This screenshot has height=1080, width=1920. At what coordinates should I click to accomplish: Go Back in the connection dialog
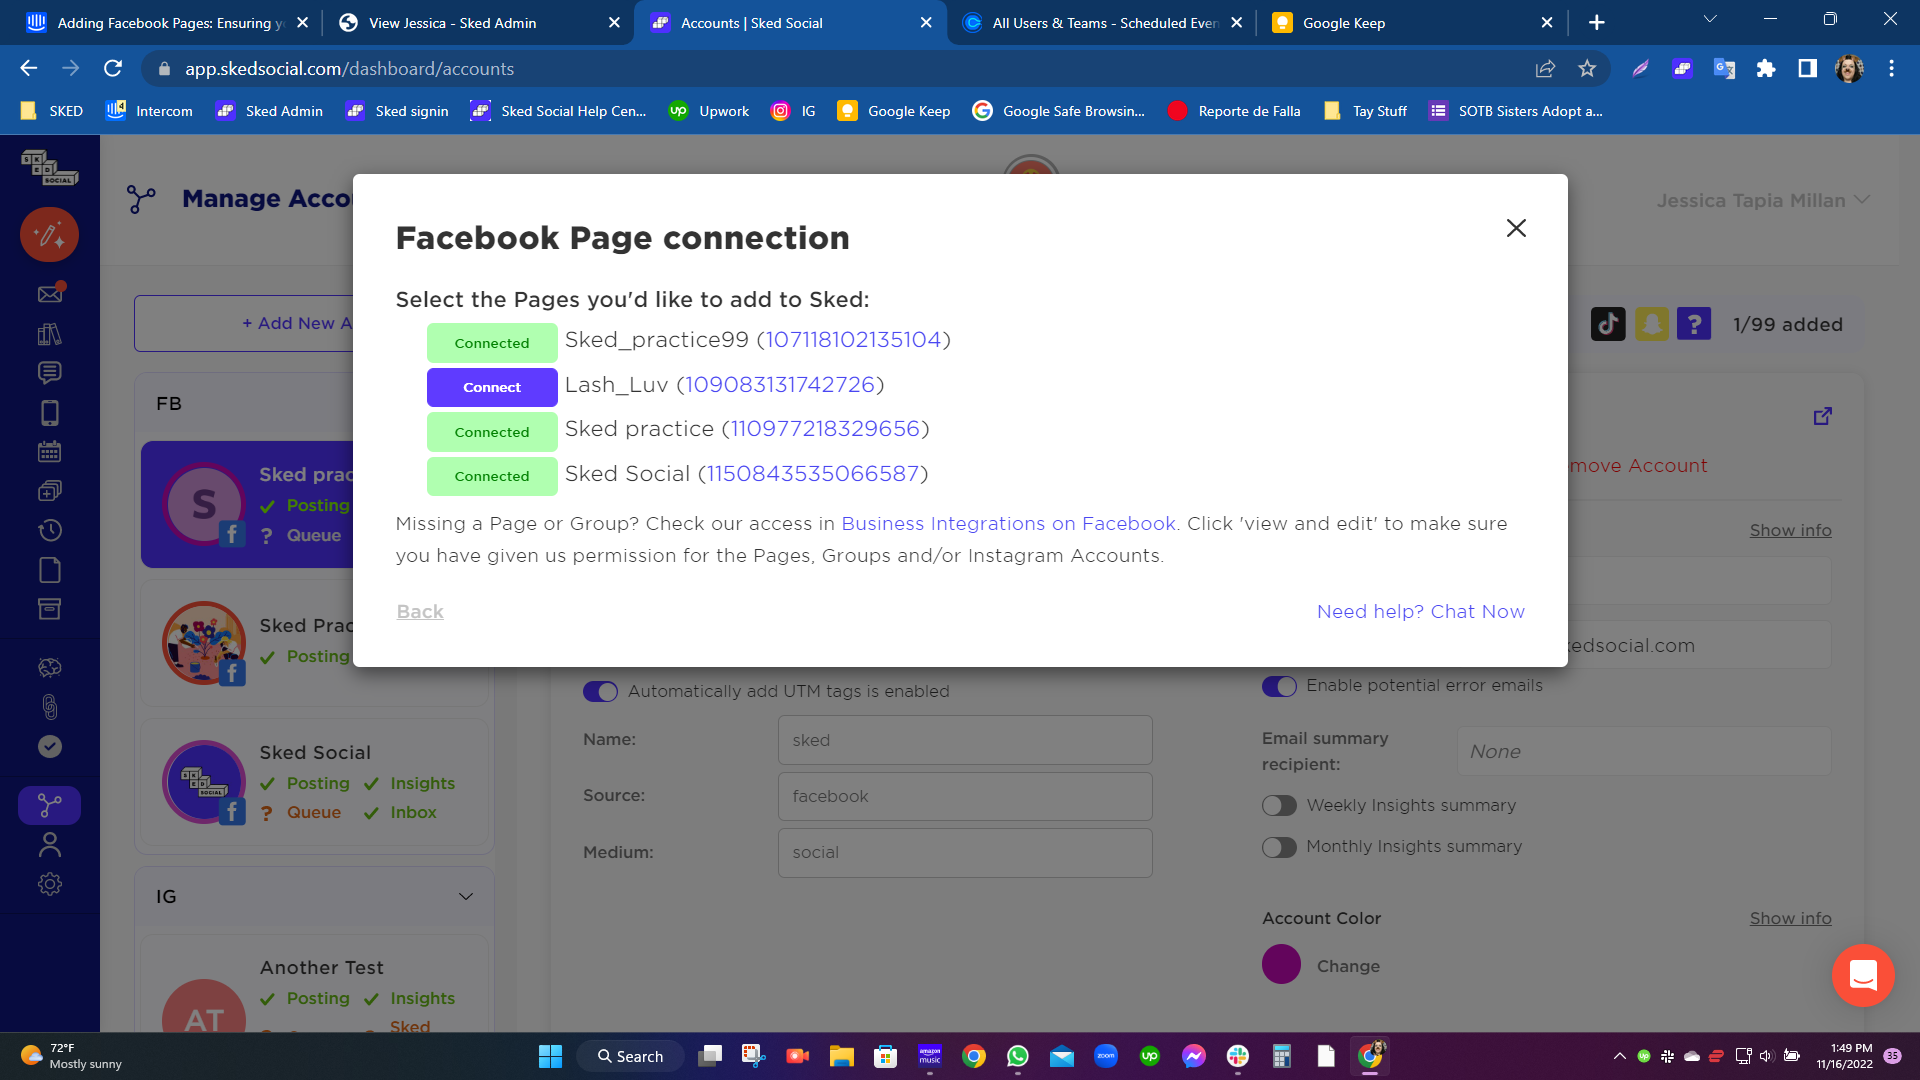pyautogui.click(x=420, y=611)
